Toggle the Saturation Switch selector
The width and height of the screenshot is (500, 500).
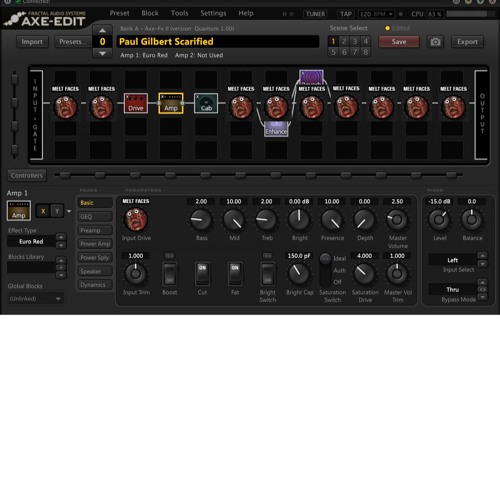click(325, 270)
